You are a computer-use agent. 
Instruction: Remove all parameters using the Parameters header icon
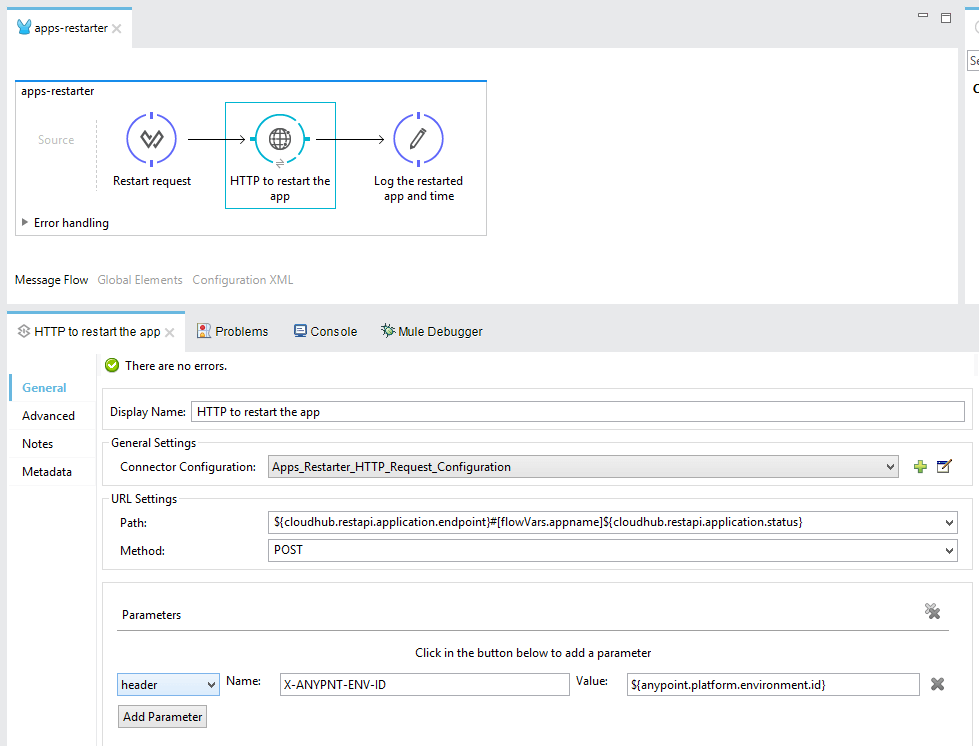click(932, 611)
